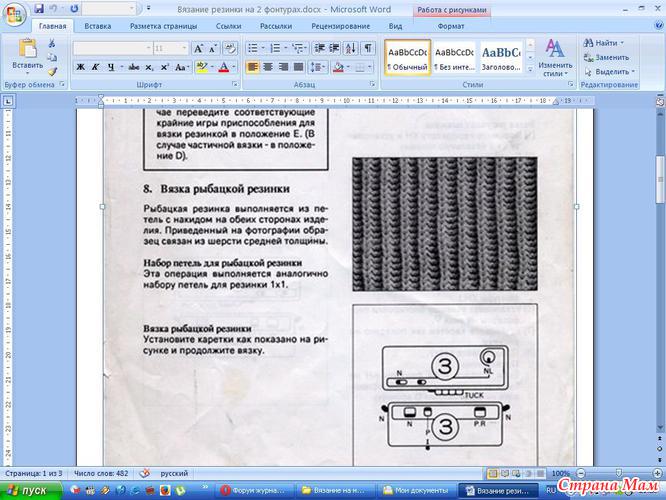Click Clear Formatting icon
Image resolution: width=666 pixels, height=500 pixels.
(230, 48)
